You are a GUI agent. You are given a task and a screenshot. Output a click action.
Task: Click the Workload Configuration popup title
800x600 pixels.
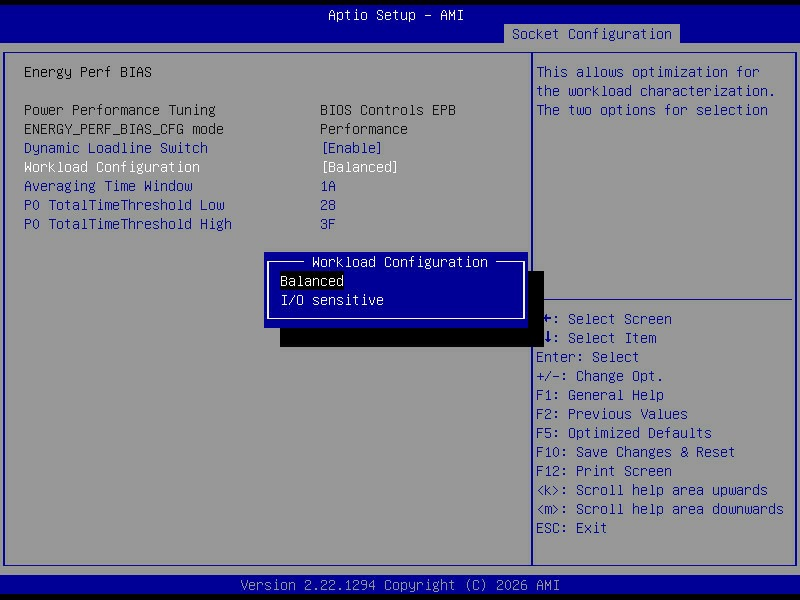(x=399, y=262)
